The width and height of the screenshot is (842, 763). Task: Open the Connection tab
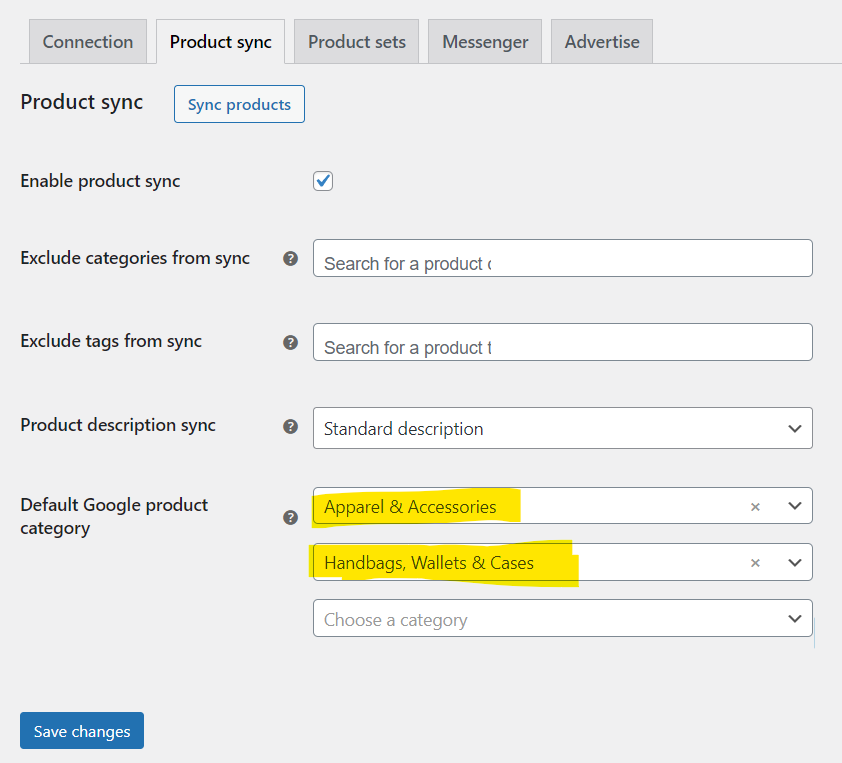(x=88, y=42)
